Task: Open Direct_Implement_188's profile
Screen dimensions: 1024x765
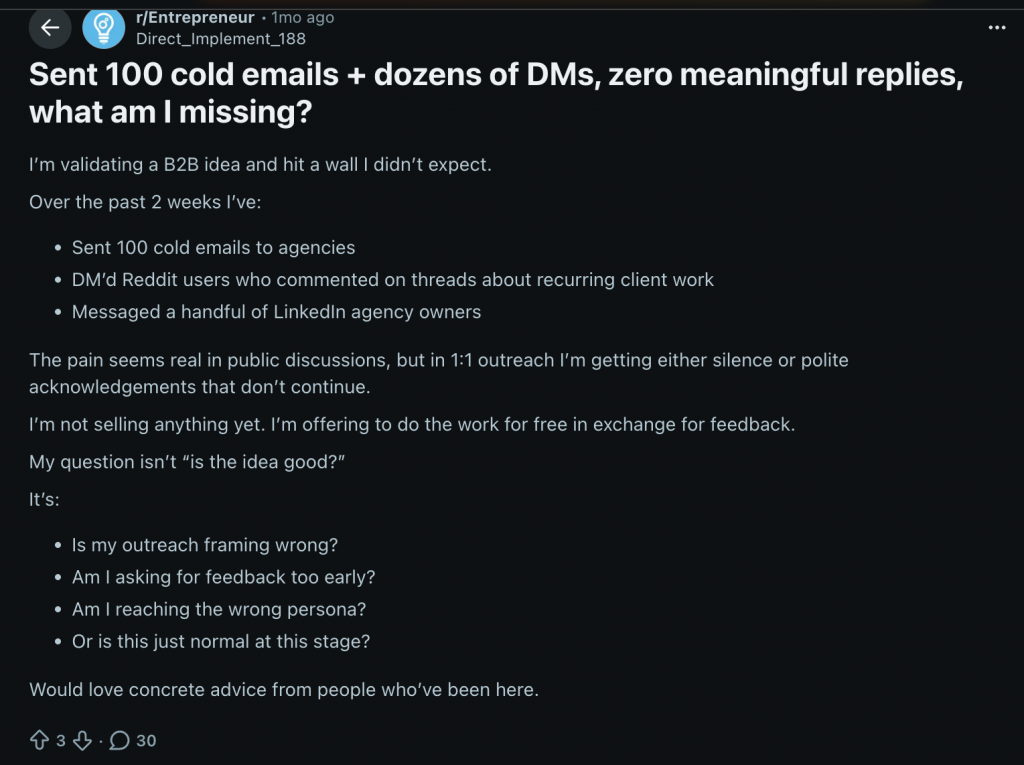Action: point(220,39)
